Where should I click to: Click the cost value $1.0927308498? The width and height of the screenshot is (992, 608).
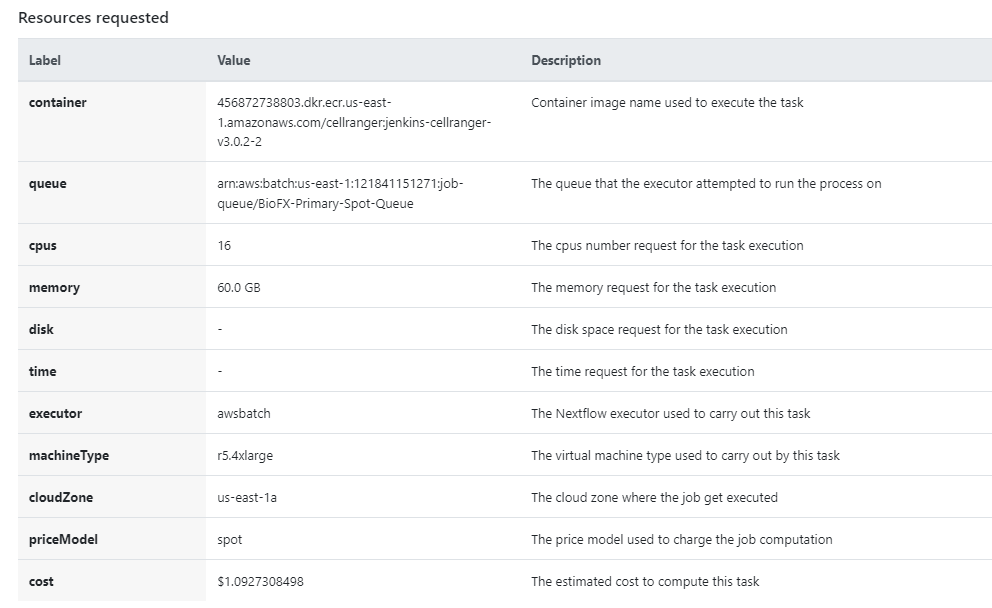pyautogui.click(x=260, y=581)
